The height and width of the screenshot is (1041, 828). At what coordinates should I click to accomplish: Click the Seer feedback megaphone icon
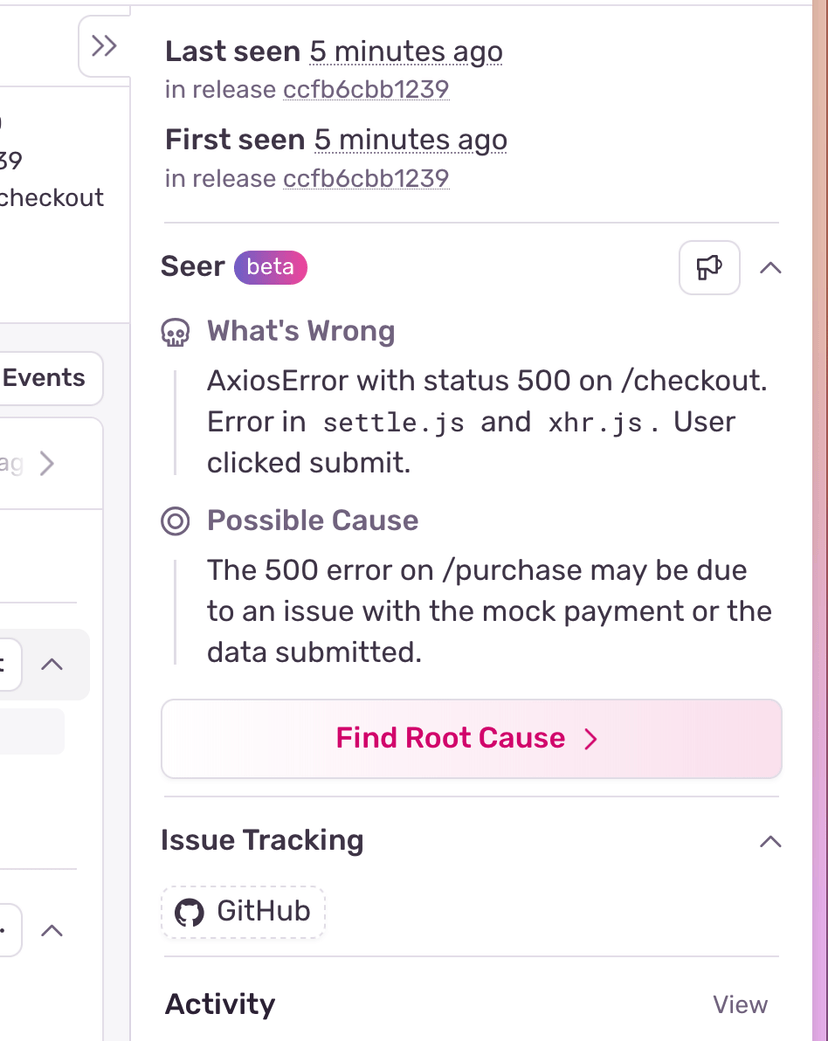coord(709,268)
